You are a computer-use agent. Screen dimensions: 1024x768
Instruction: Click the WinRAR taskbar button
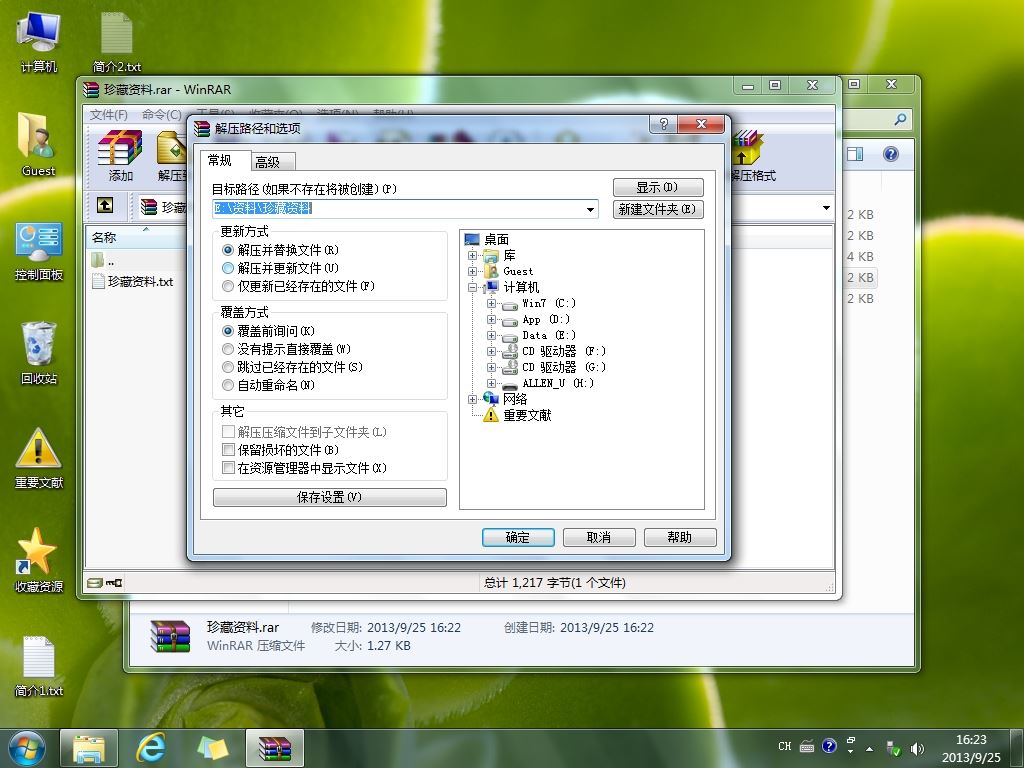tap(274, 748)
